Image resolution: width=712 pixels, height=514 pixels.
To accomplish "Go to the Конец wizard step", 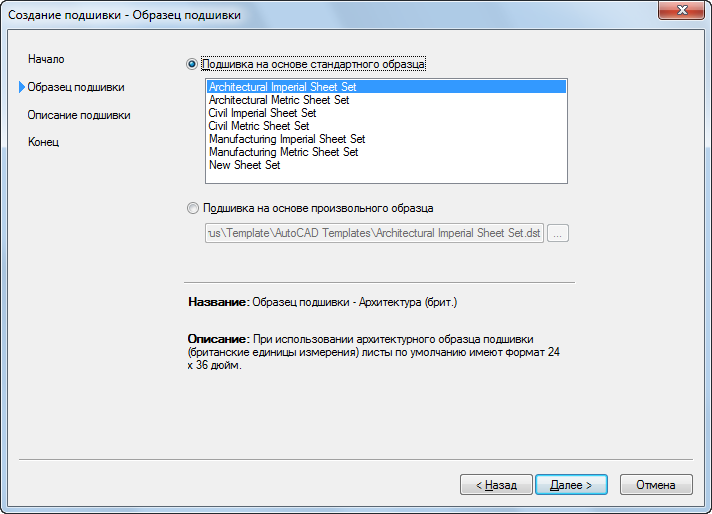I will [44, 142].
